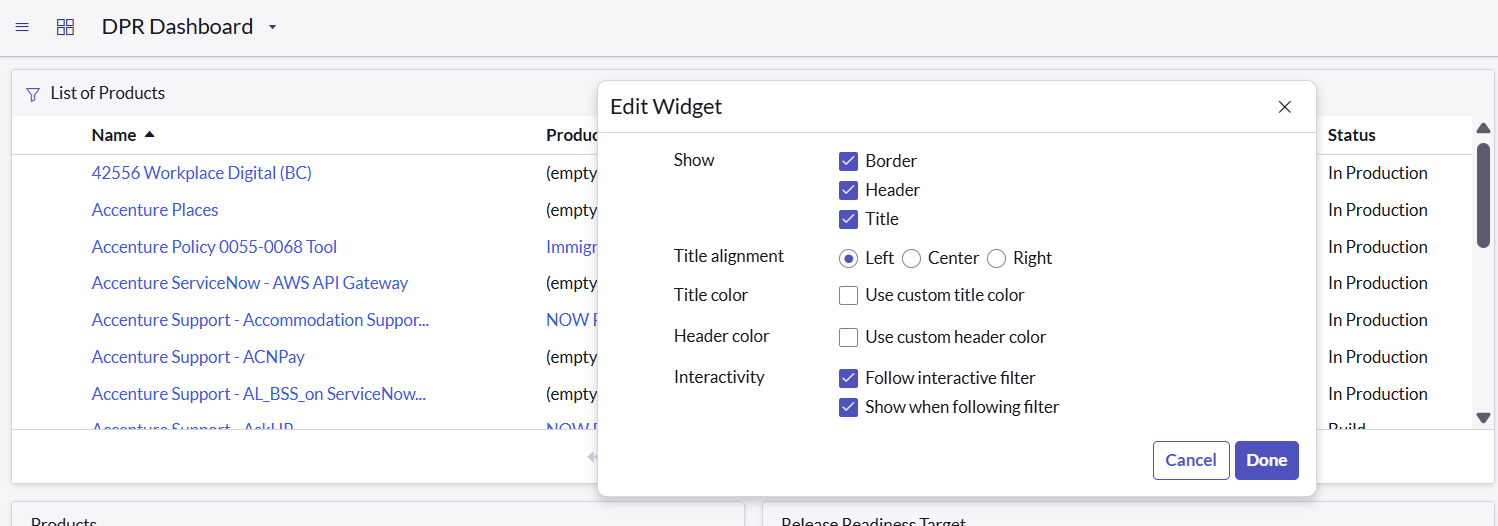1498x526 pixels.
Task: Click the Status column header
Action: [1352, 135]
